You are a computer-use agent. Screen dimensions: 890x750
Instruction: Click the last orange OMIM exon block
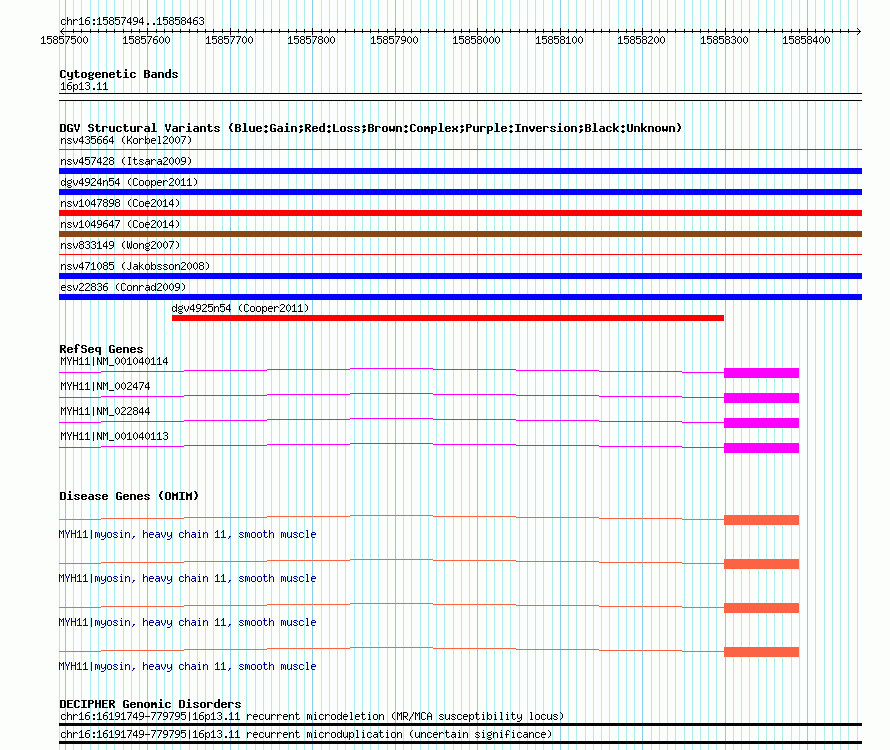(761, 652)
